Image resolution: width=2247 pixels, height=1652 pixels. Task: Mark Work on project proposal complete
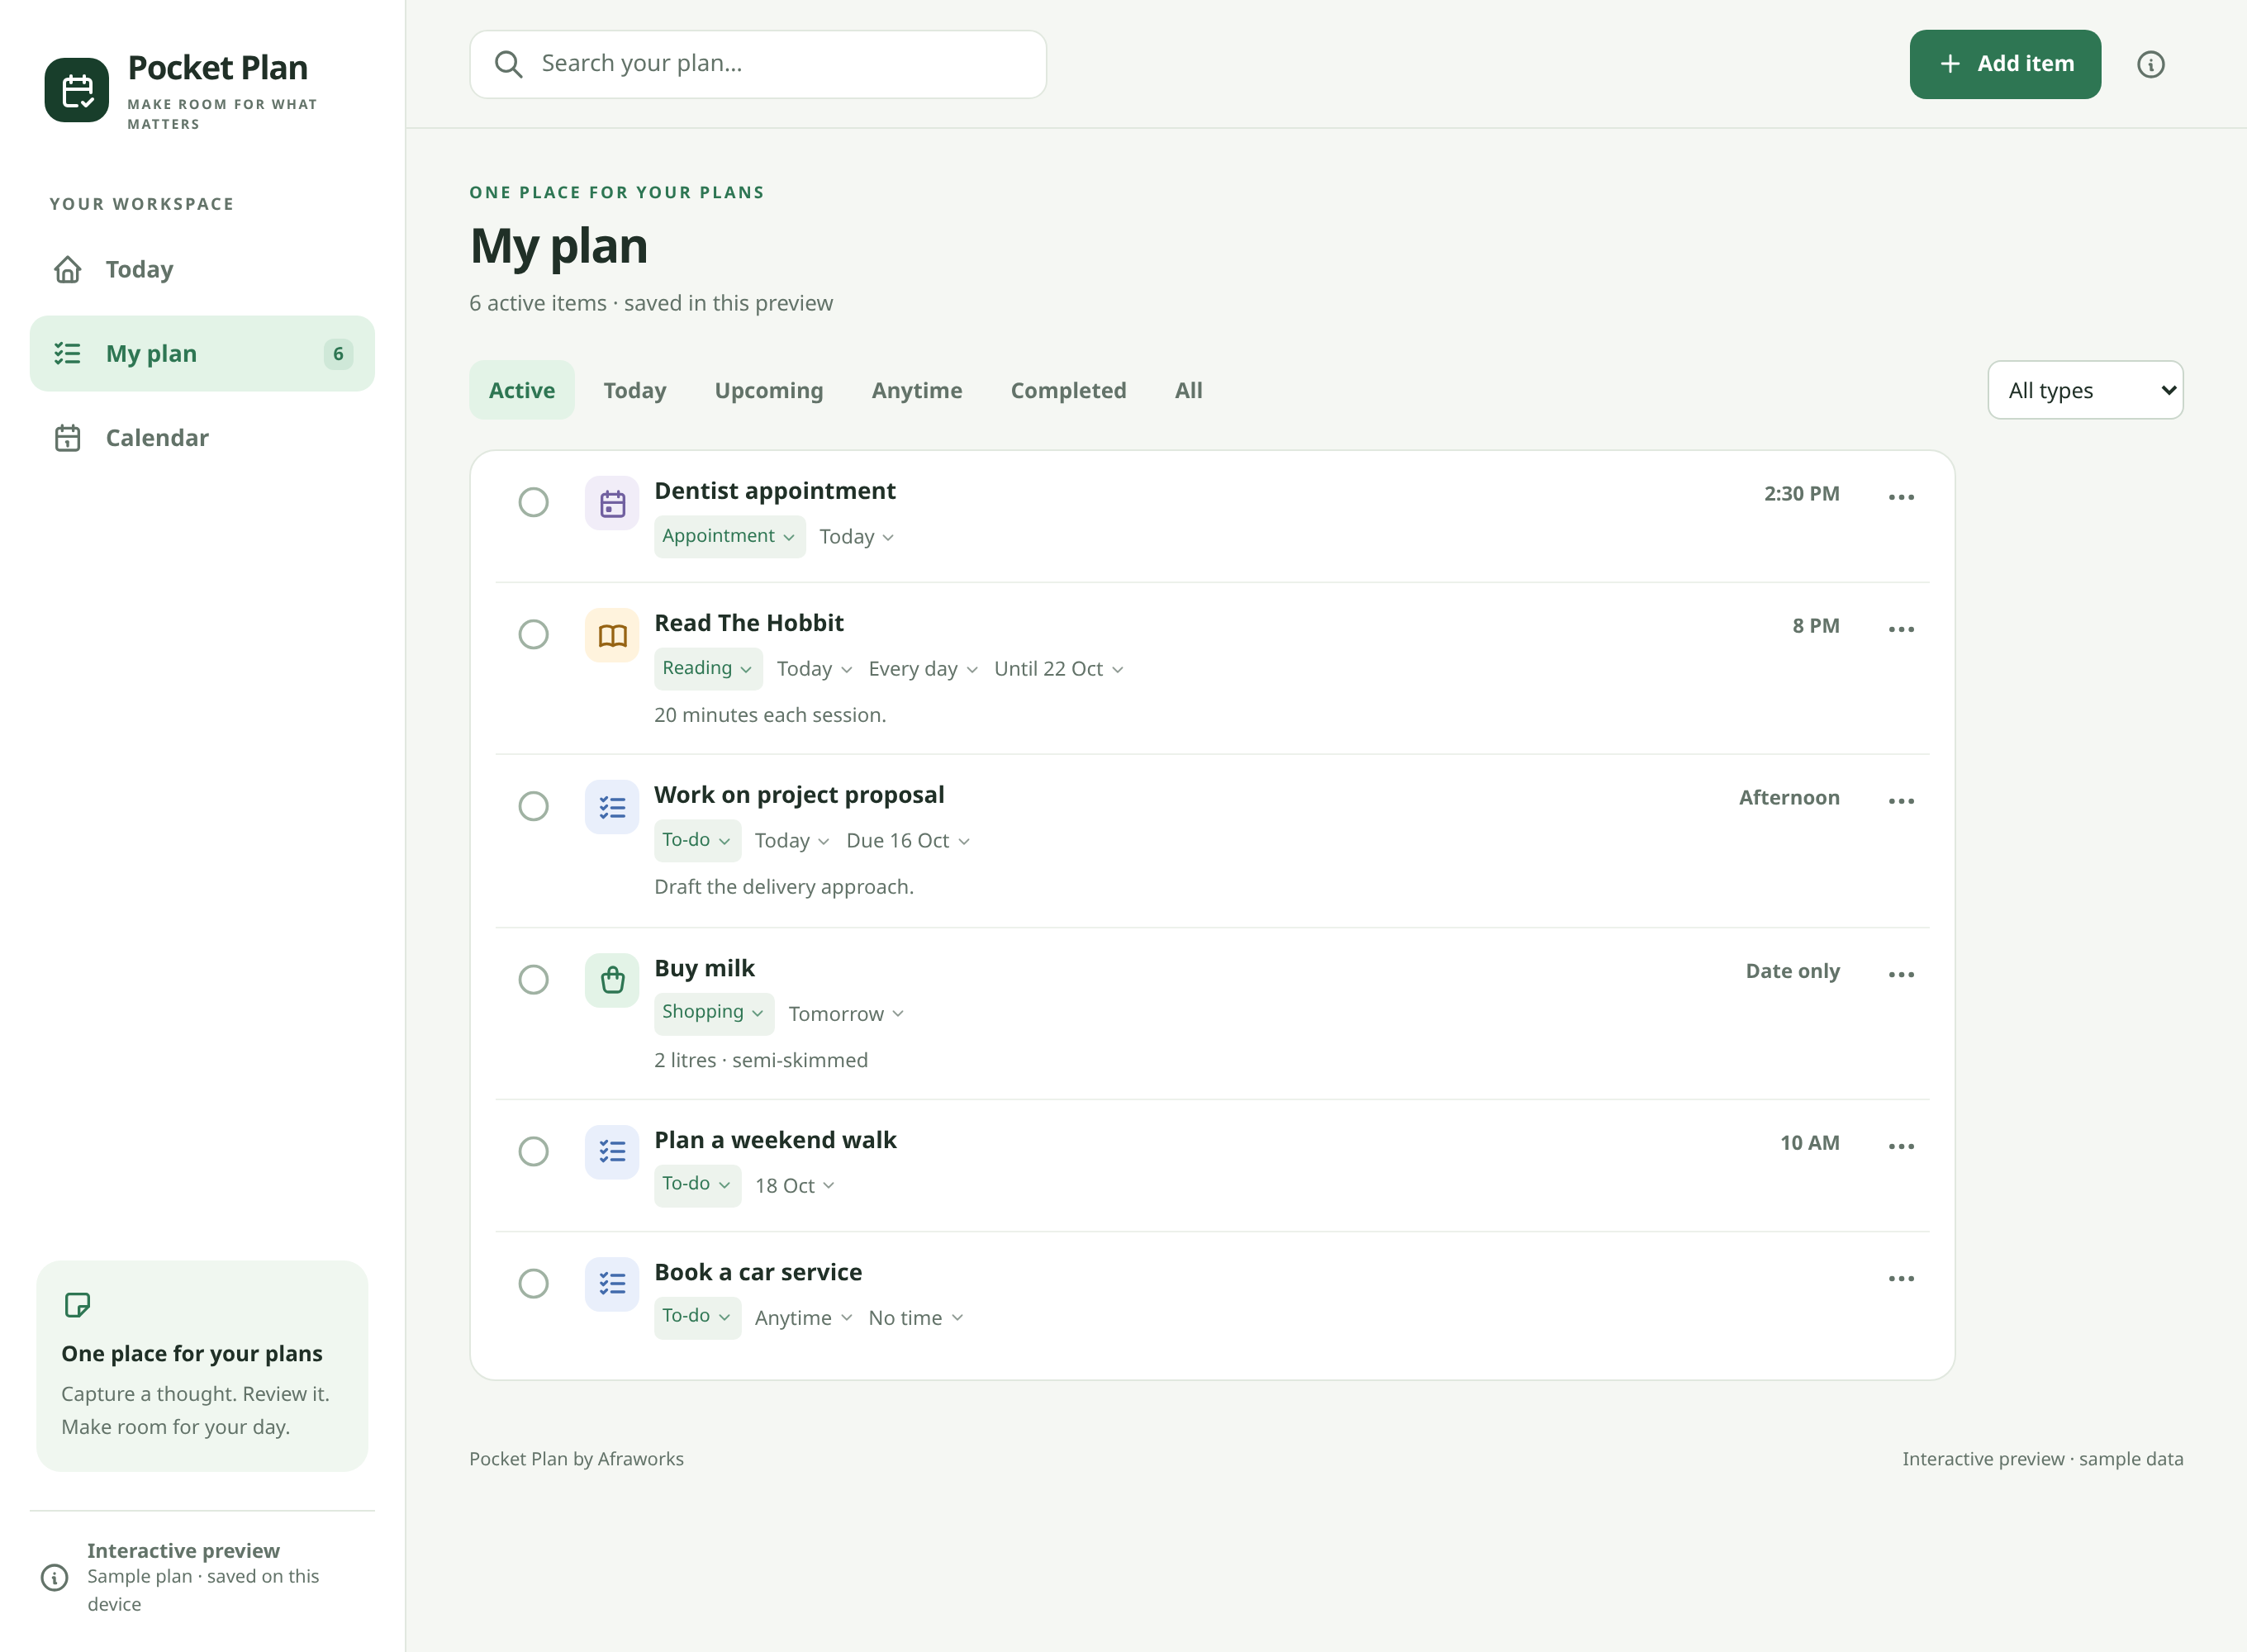[533, 806]
